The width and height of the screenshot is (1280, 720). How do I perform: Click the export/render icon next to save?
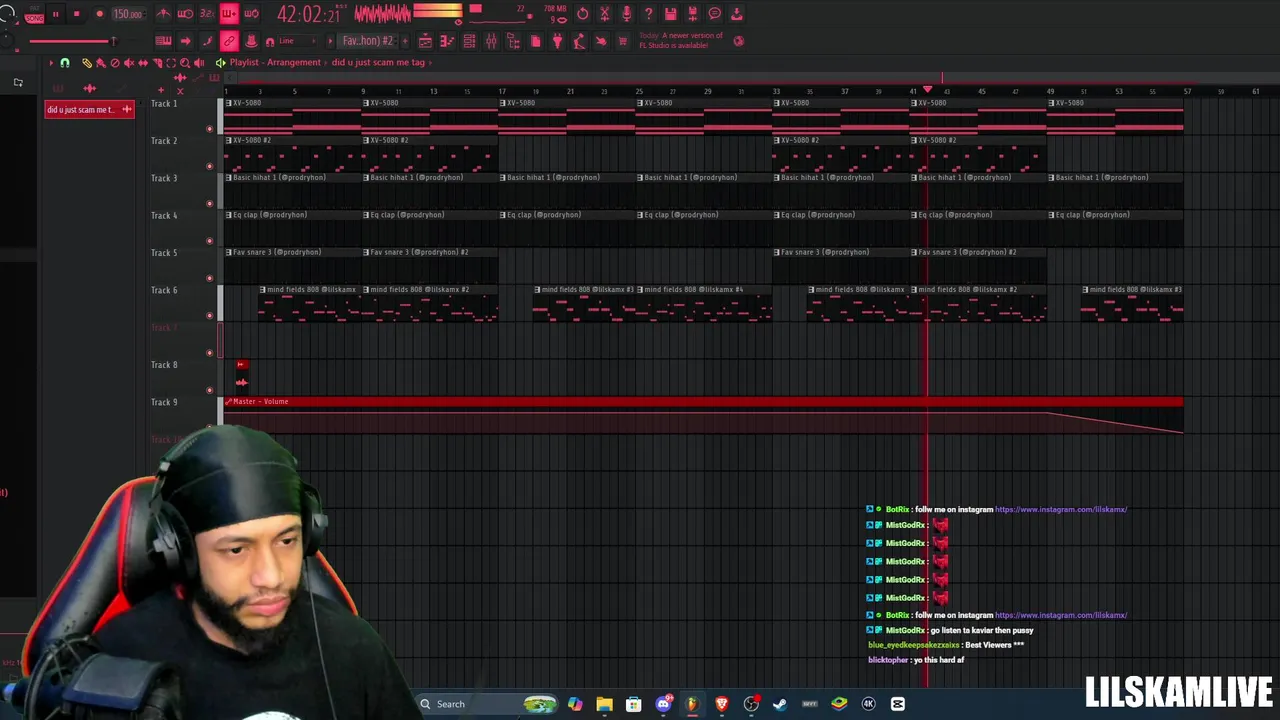click(692, 14)
